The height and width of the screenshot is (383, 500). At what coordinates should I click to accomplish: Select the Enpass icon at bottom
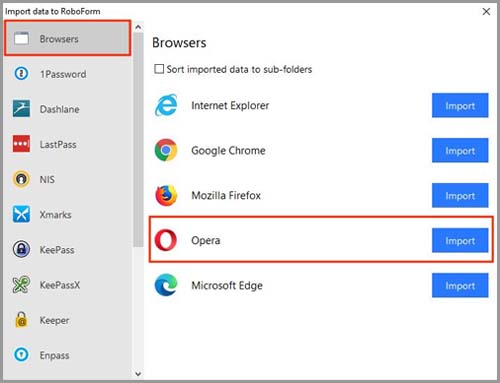tap(21, 355)
